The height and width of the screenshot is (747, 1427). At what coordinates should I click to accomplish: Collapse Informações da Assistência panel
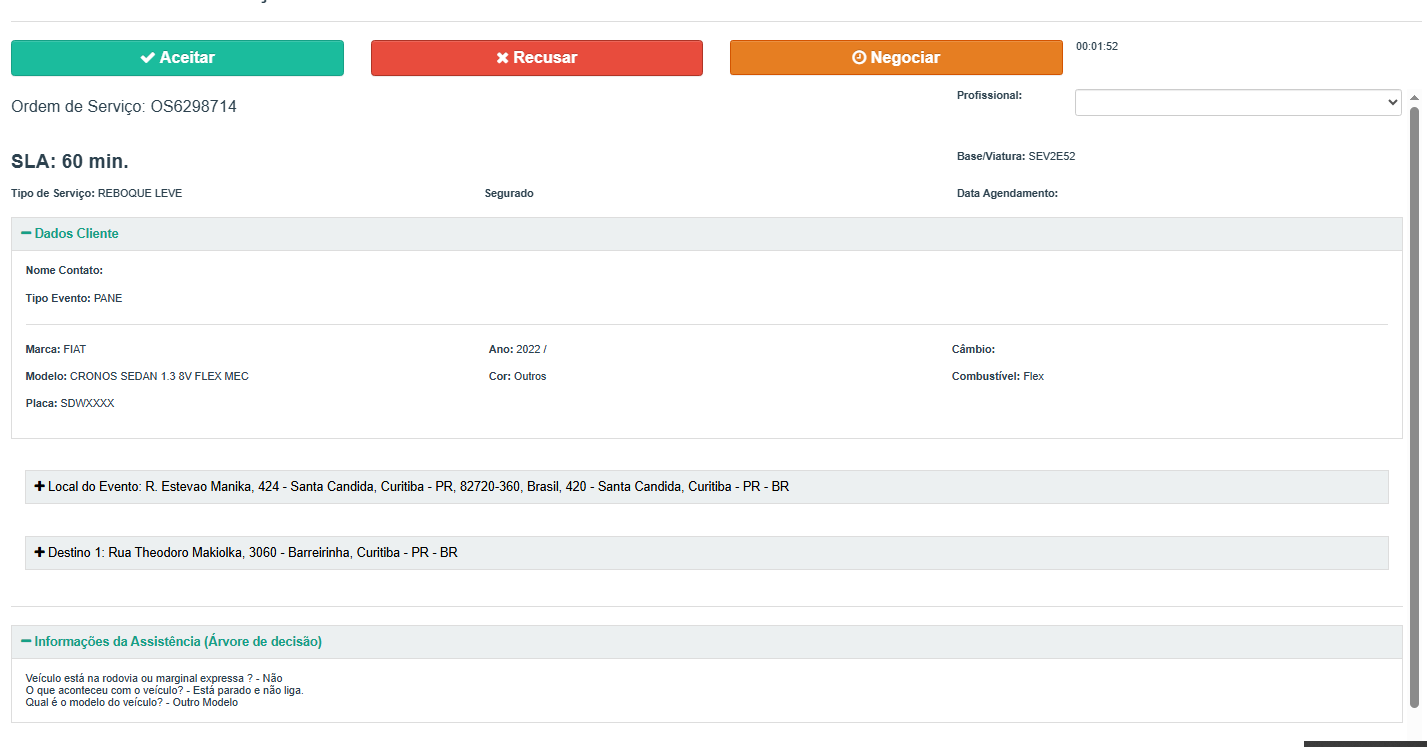707,642
